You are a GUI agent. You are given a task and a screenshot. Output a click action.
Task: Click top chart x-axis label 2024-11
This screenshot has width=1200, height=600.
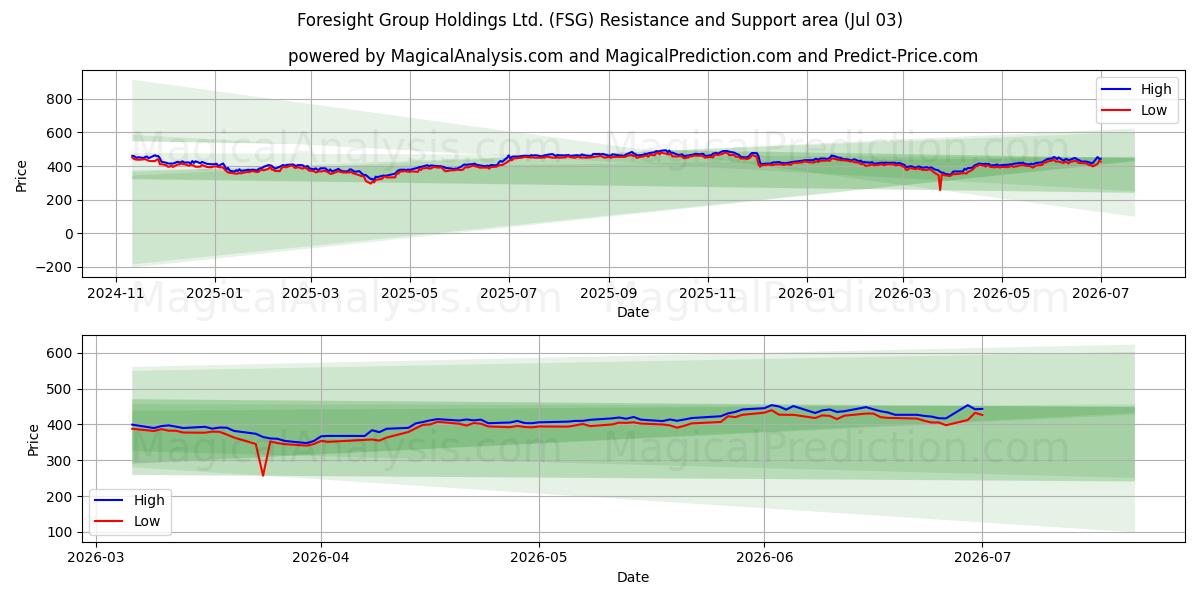116,293
